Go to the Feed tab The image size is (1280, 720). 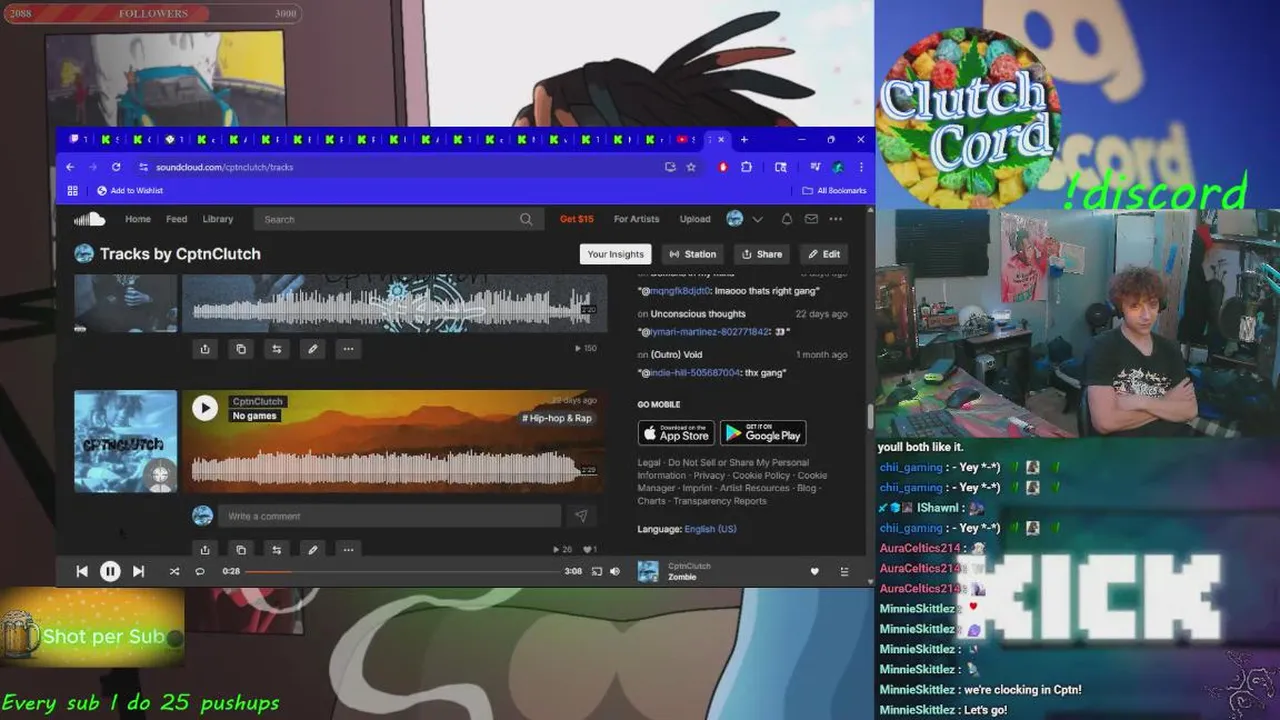pyautogui.click(x=177, y=219)
